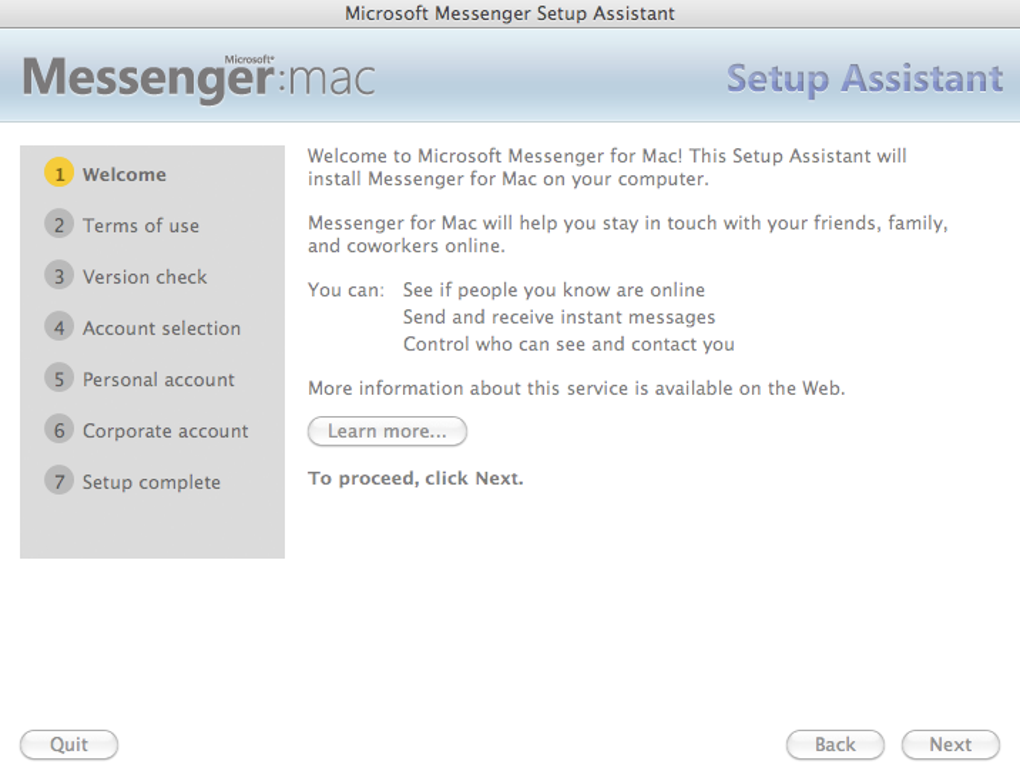Click the Back button

click(835, 745)
